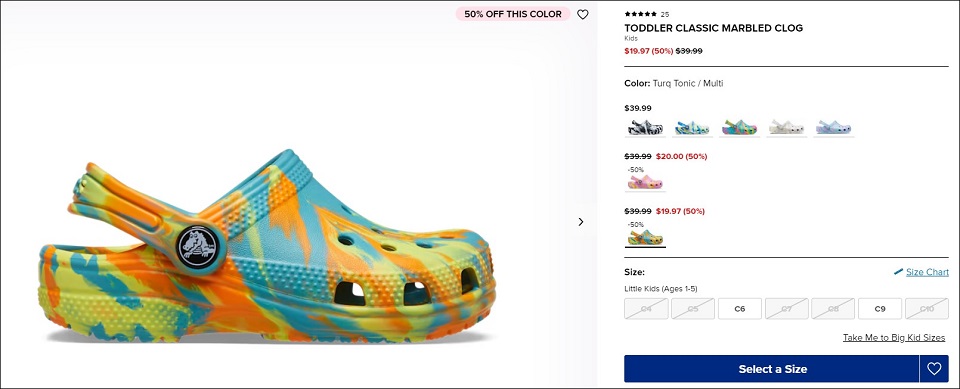Click the heart icon above product image
This screenshot has width=960, height=389.
tap(582, 14)
